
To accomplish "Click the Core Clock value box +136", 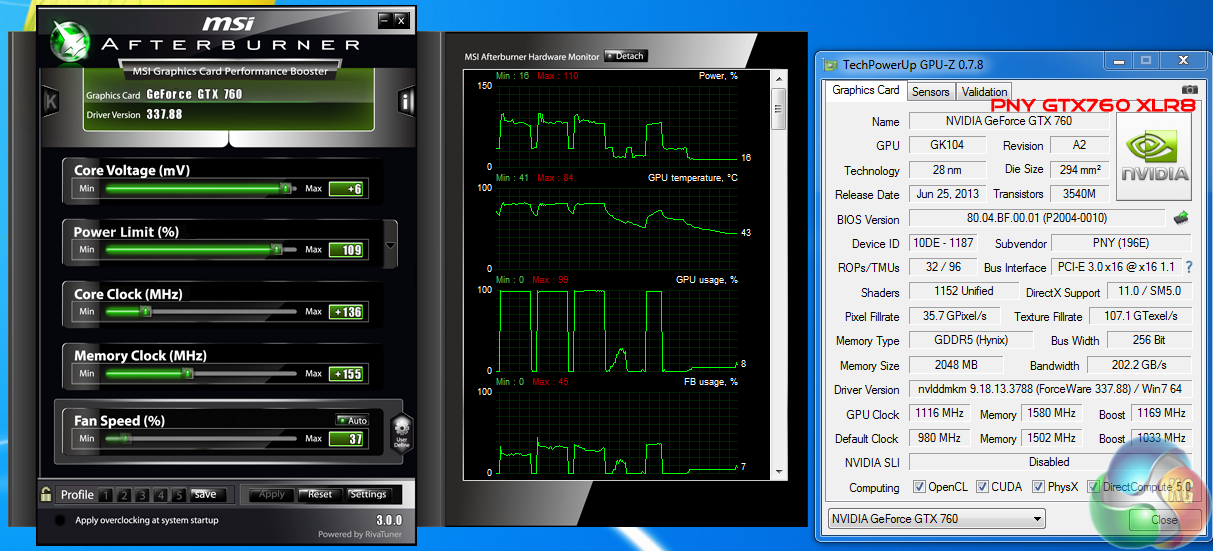I will pos(347,312).
